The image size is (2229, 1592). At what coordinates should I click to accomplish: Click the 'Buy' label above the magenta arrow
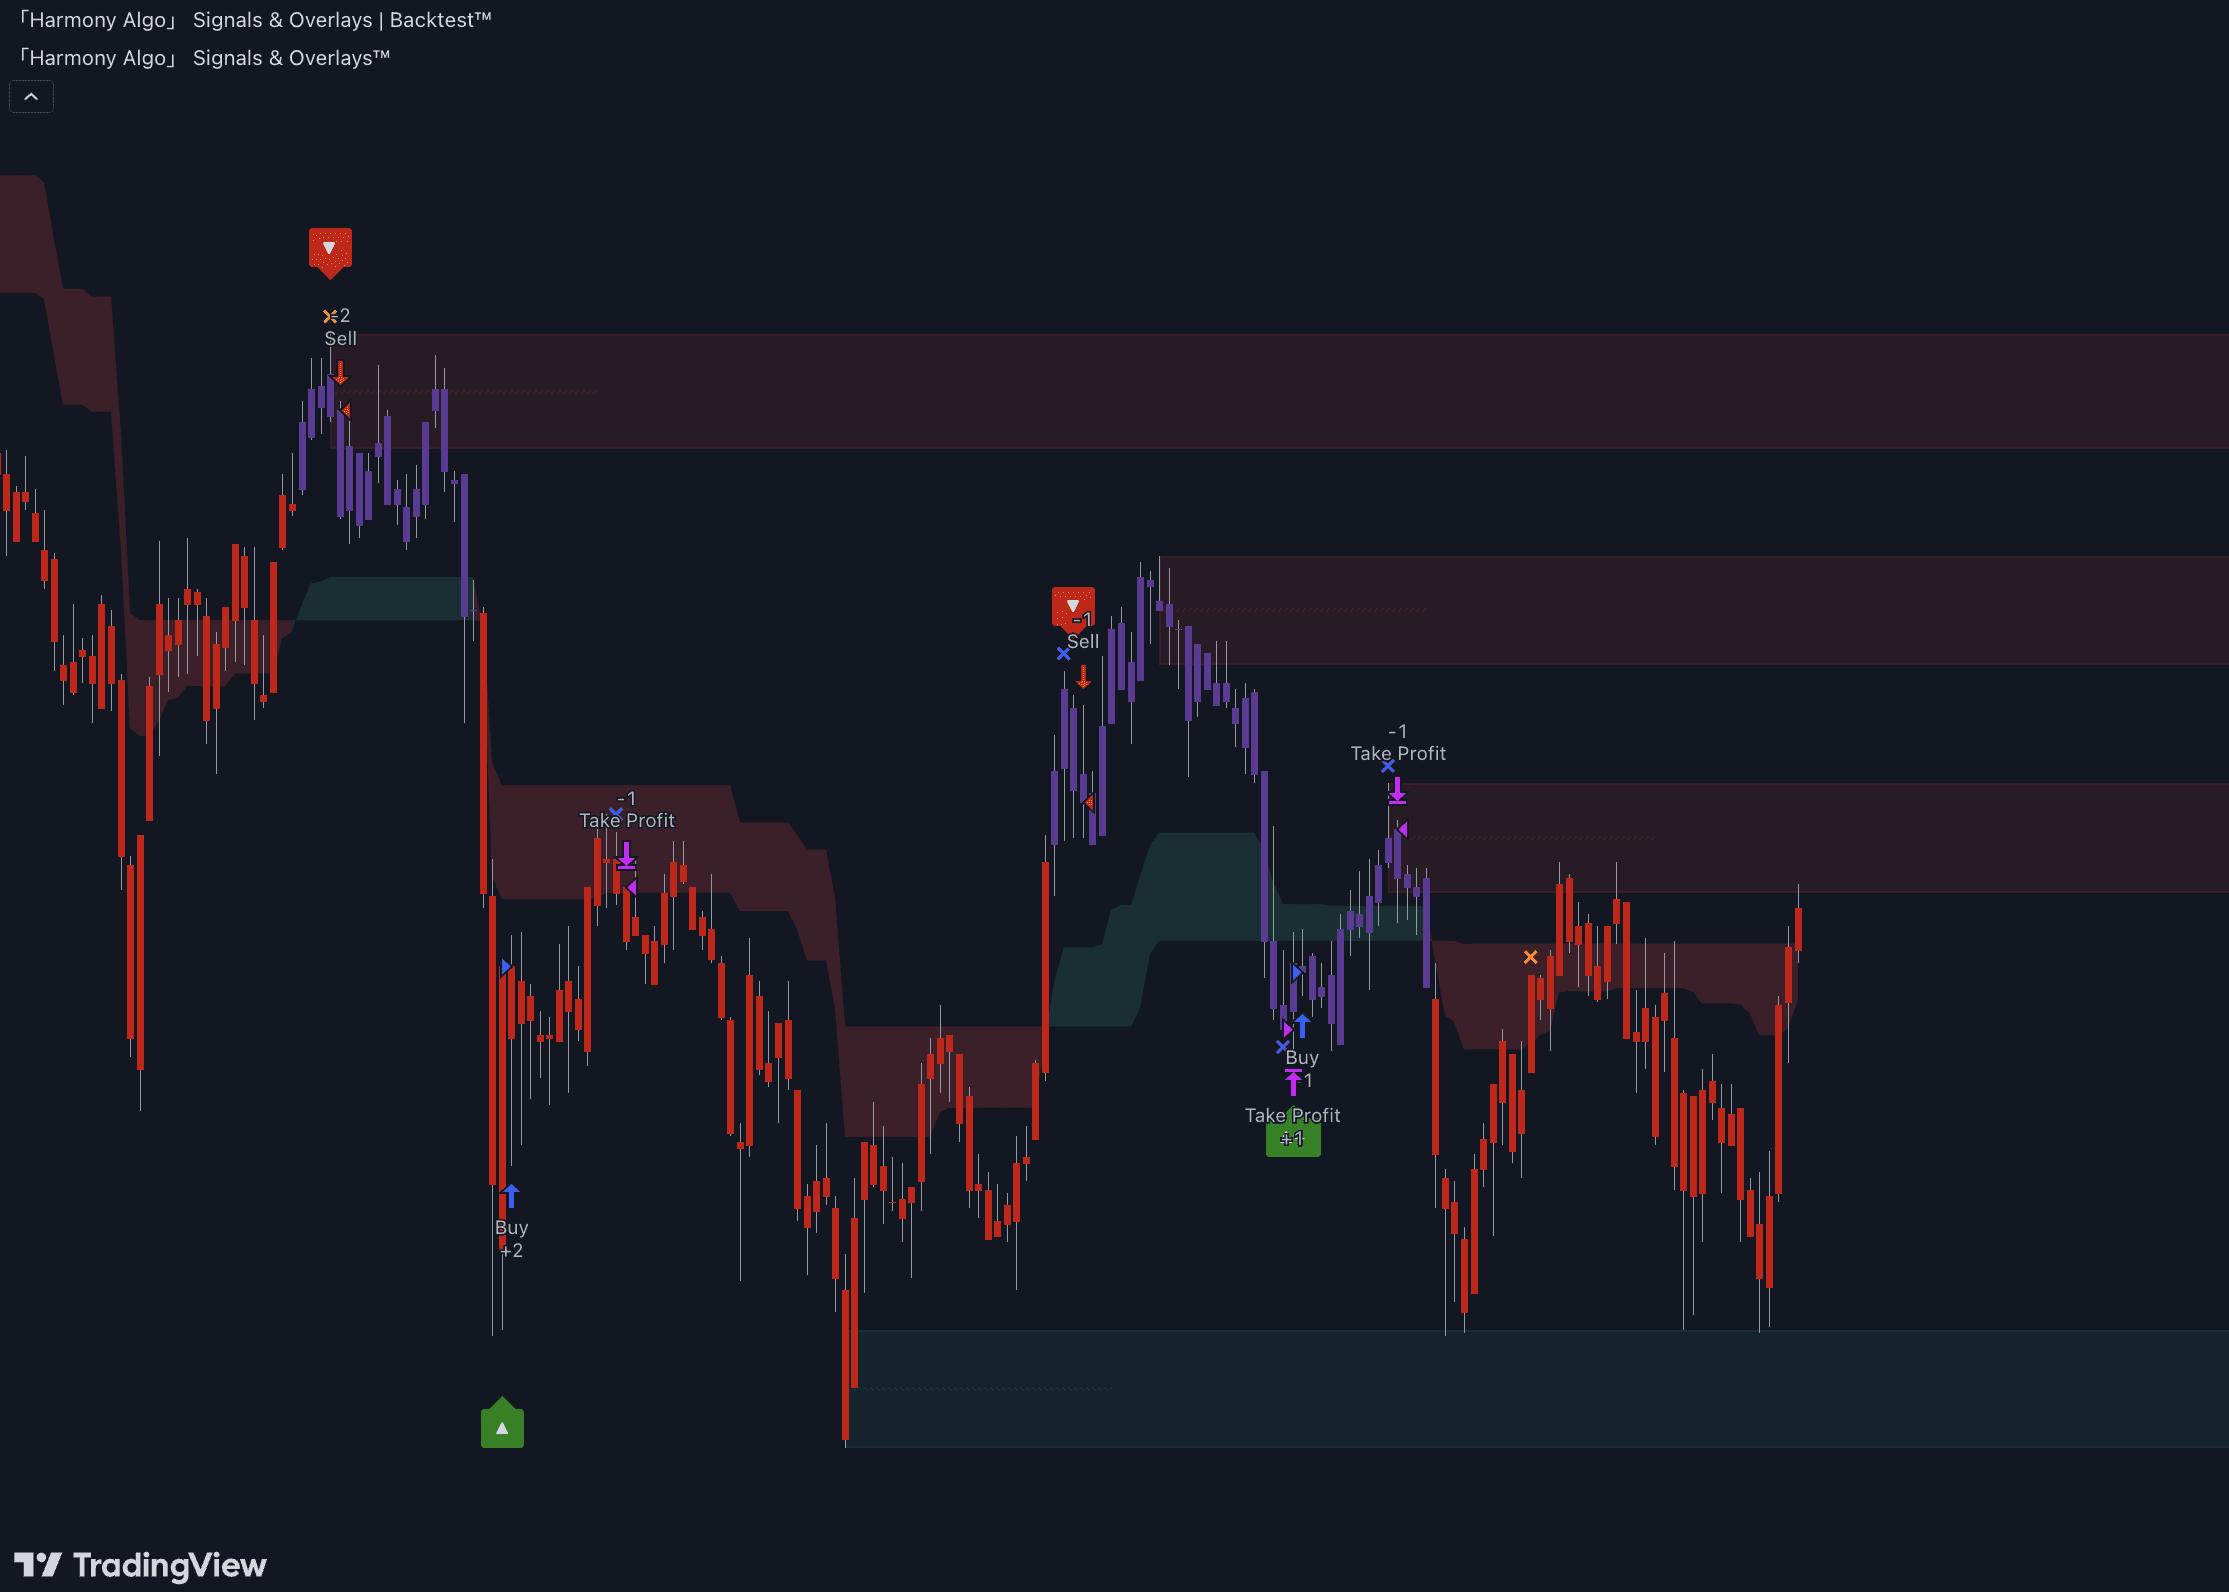1302,1057
